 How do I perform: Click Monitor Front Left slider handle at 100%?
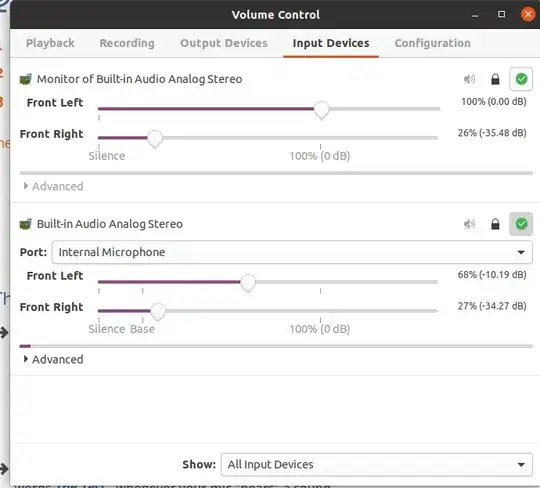coord(322,110)
